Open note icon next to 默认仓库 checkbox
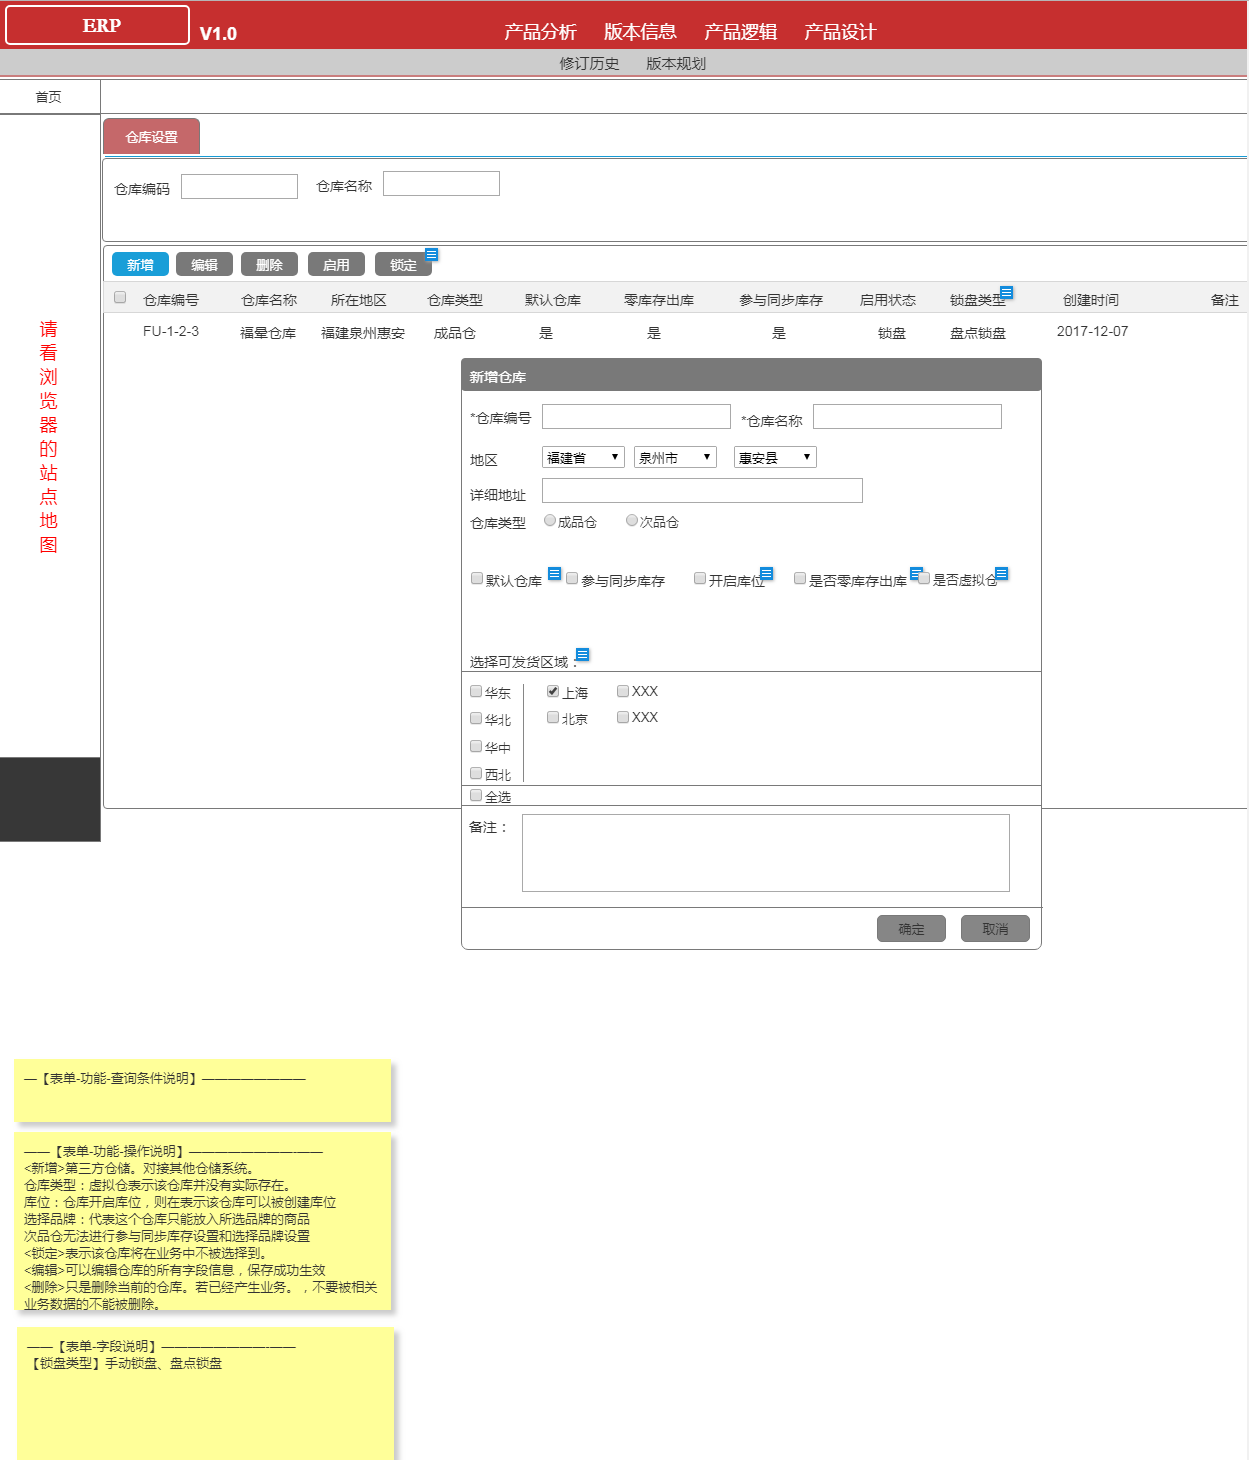The height and width of the screenshot is (1460, 1249). pyautogui.click(x=555, y=573)
